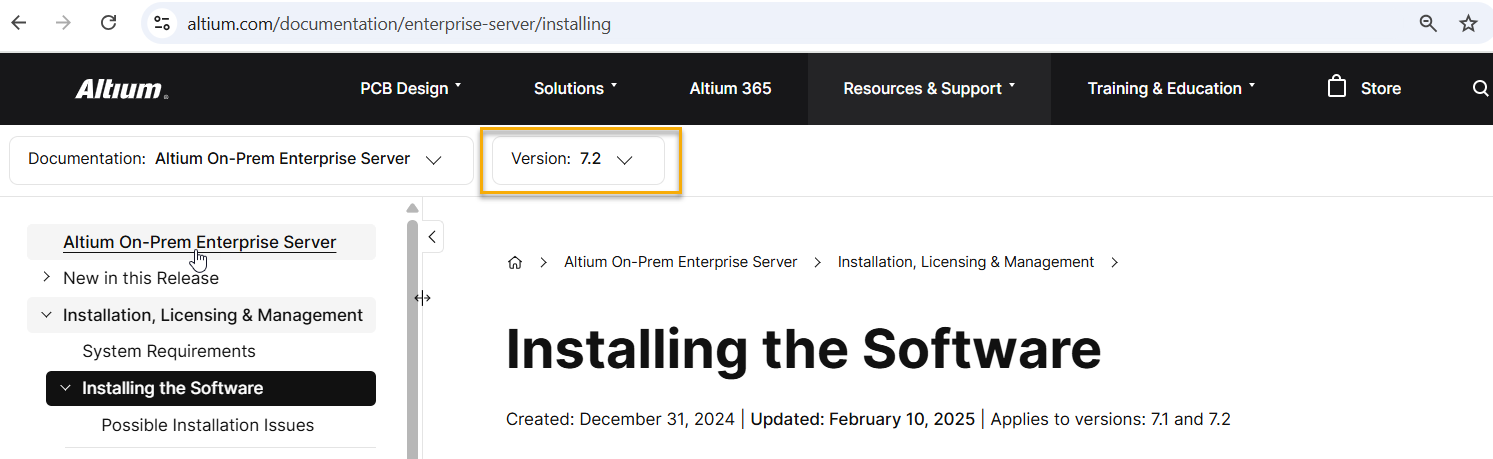Expand the New in this Release section

[x=47, y=277]
